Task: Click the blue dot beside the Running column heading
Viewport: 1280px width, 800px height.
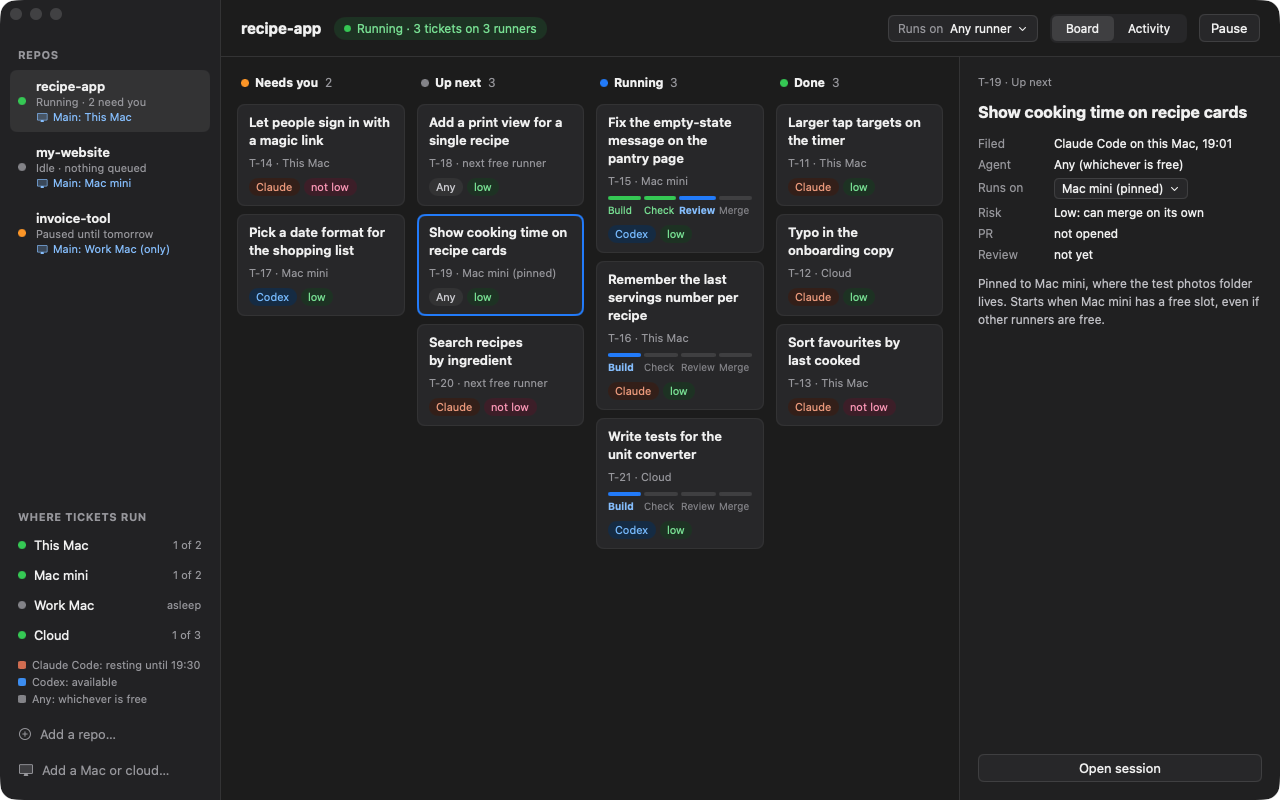Action: coord(604,83)
